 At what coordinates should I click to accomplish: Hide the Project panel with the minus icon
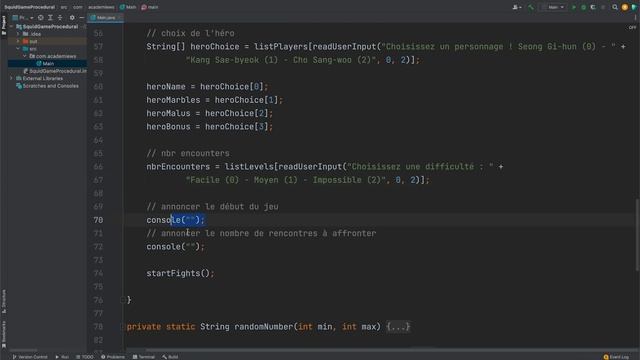(82, 18)
